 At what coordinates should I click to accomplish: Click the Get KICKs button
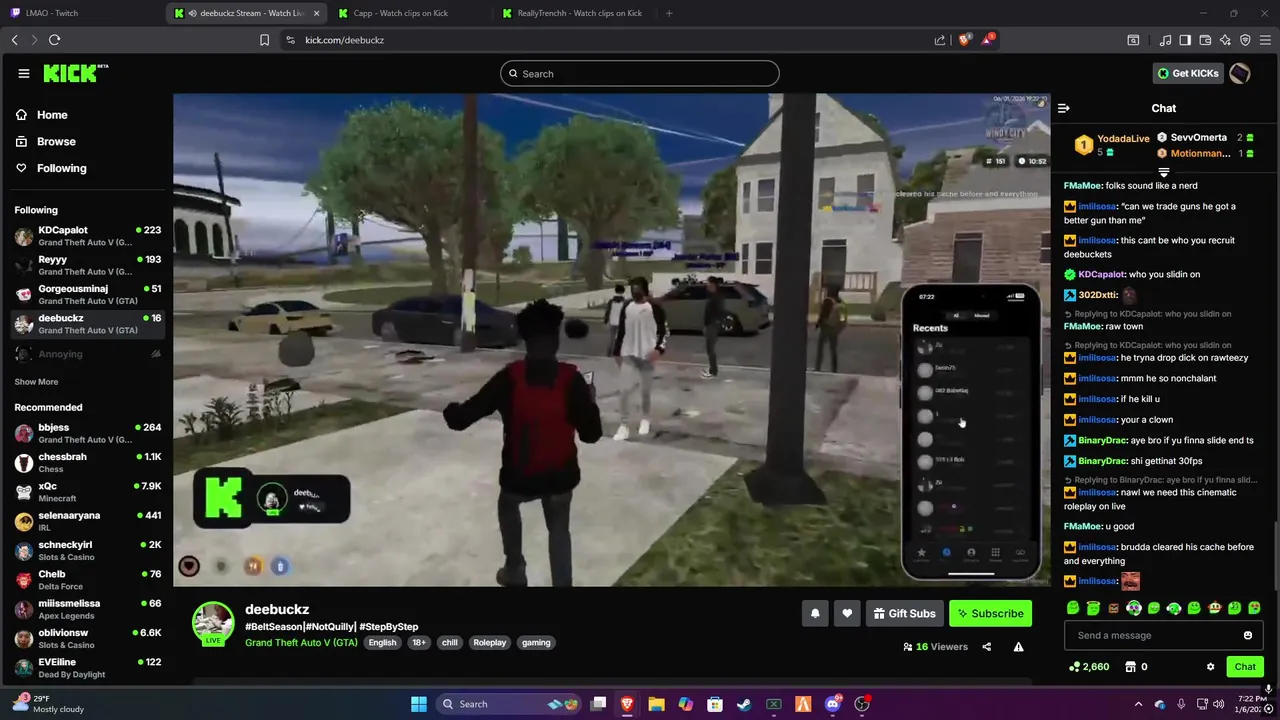click(x=1188, y=73)
